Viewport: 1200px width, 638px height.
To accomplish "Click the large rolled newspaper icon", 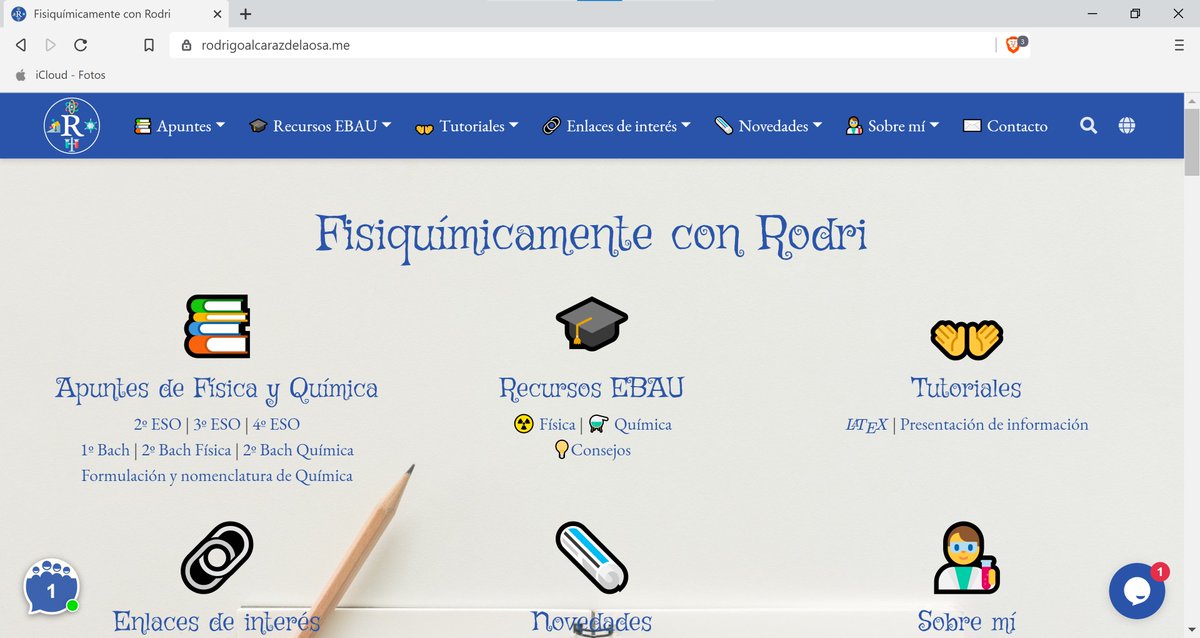I will click(x=591, y=557).
